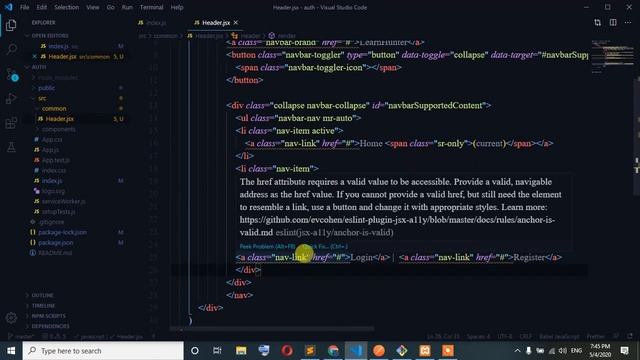This screenshot has height=360, width=640.
Task: Click the Visual Studio Code taskbar icon
Action: pyautogui.click(x=356, y=351)
